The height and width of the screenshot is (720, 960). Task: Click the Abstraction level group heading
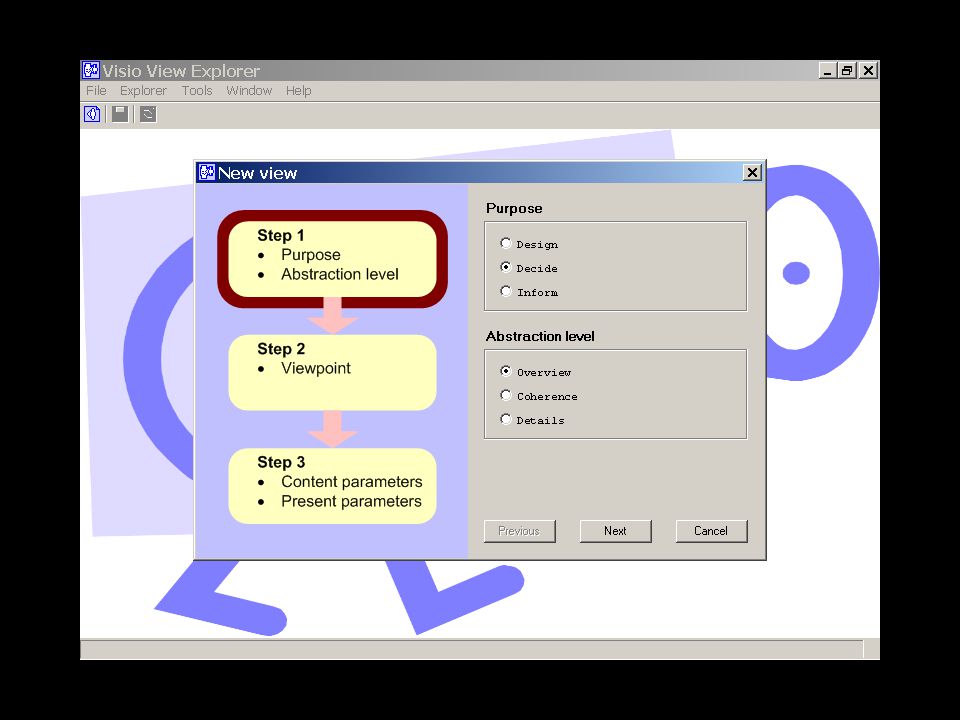(x=540, y=336)
